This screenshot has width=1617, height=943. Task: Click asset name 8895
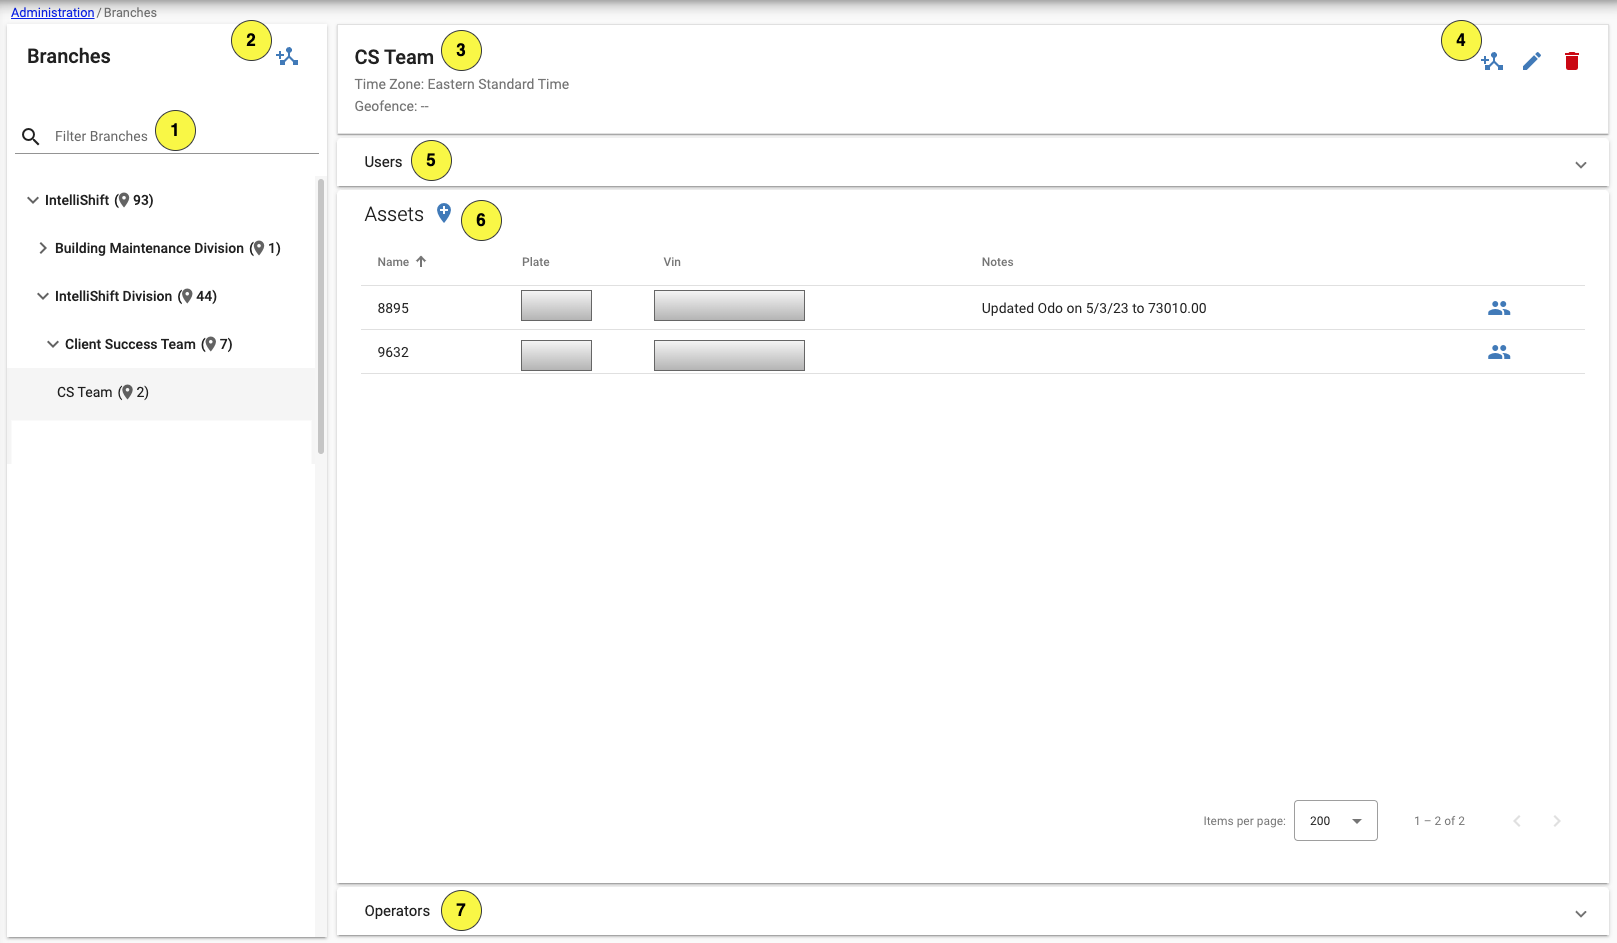coord(393,308)
